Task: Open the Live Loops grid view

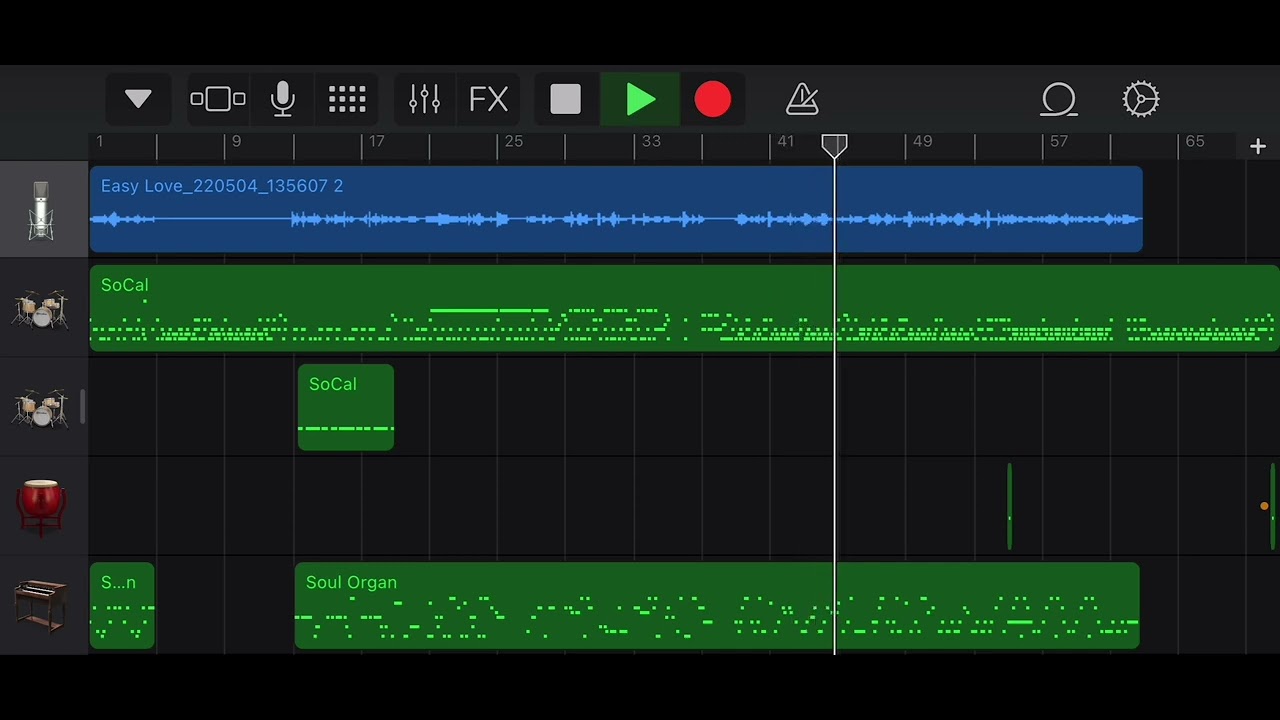Action: [347, 99]
